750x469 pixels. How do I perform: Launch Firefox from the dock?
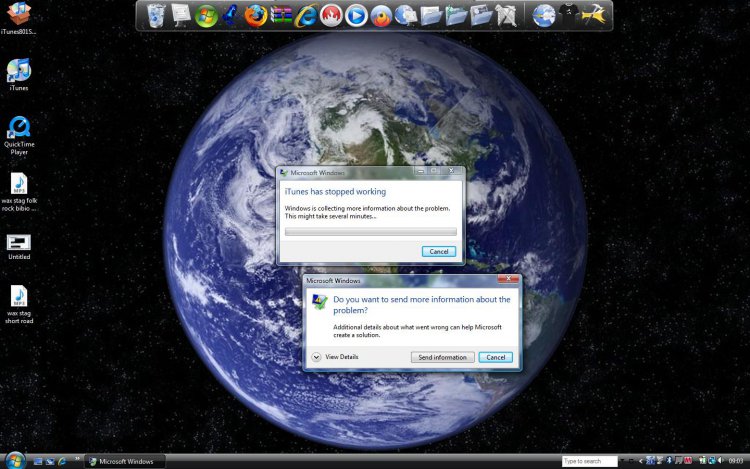[x=256, y=16]
